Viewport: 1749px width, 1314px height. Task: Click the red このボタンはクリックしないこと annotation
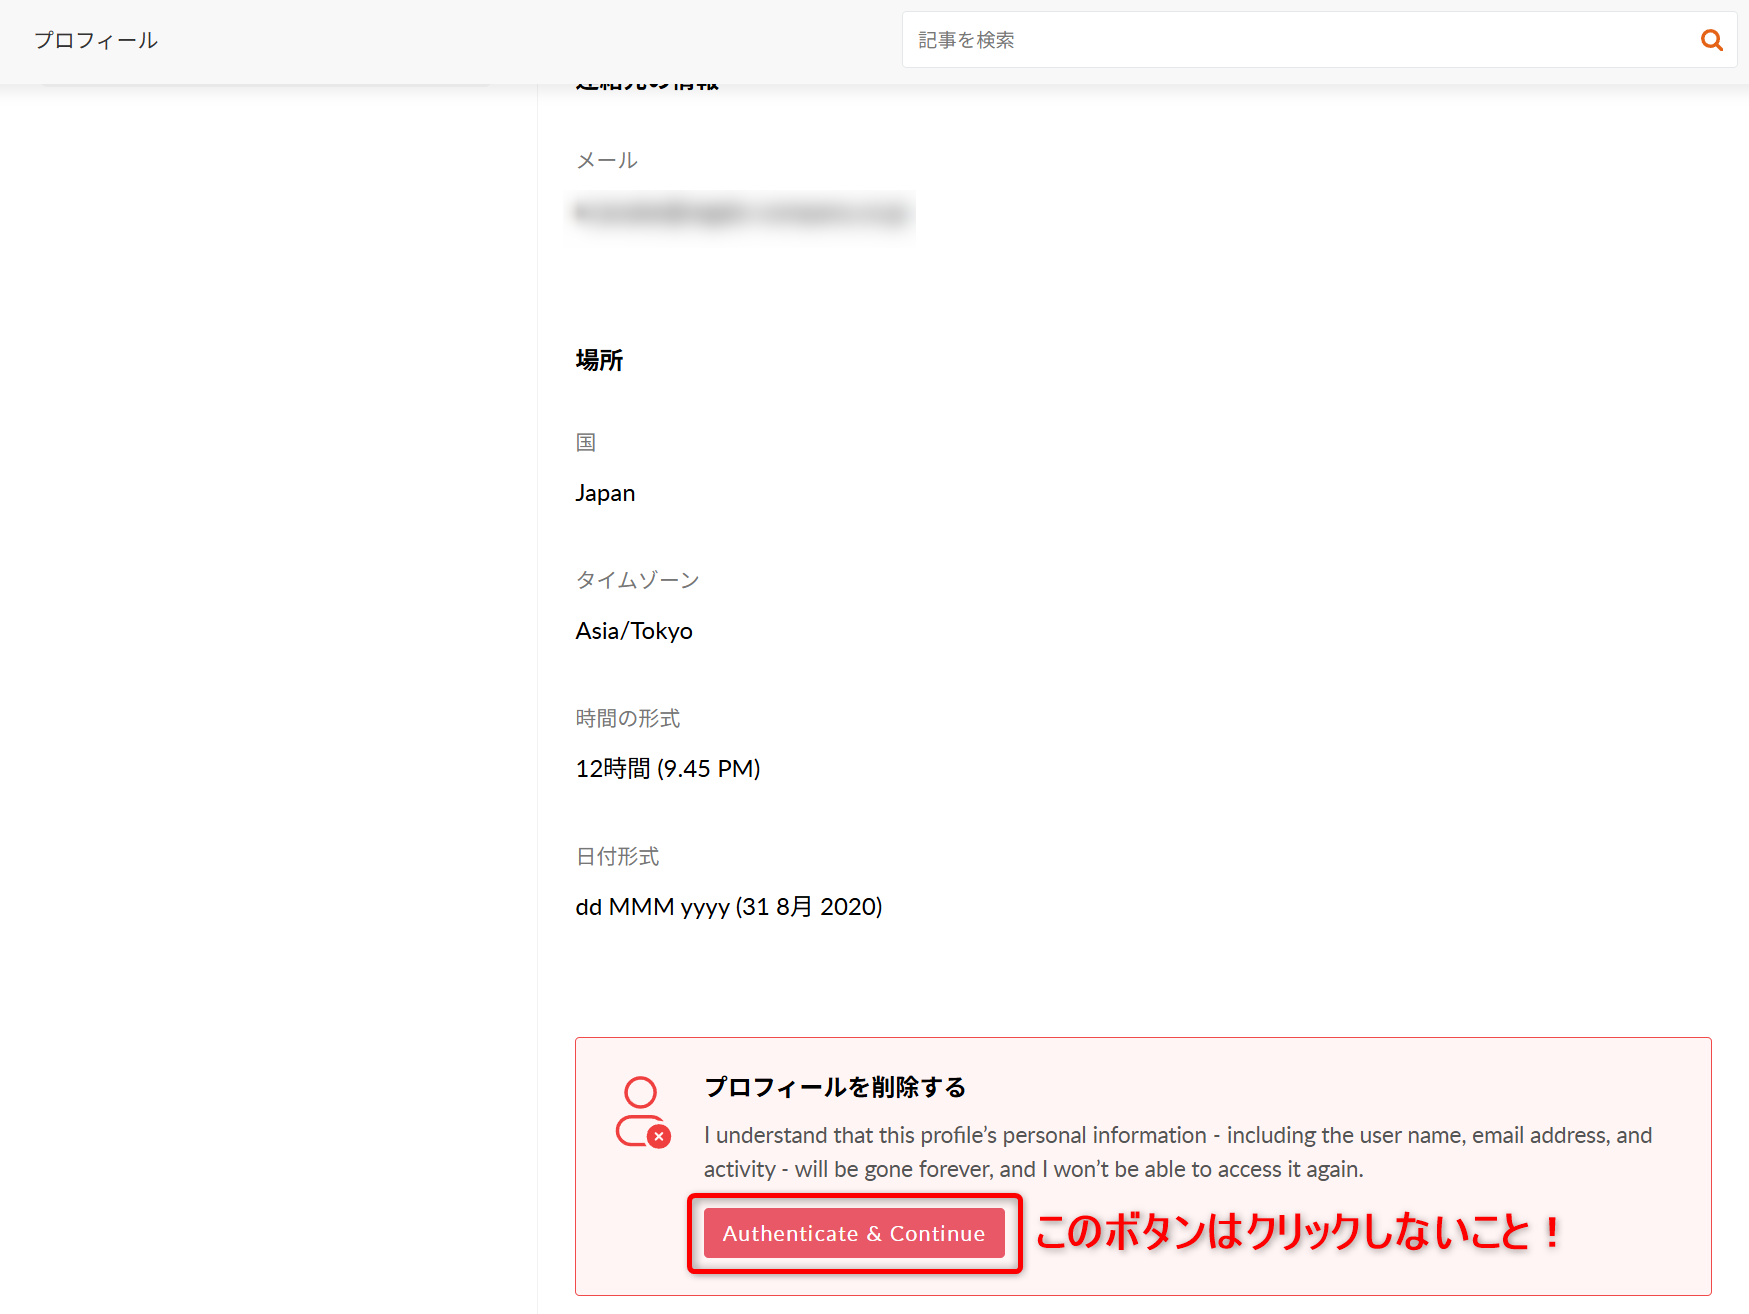(x=1297, y=1232)
